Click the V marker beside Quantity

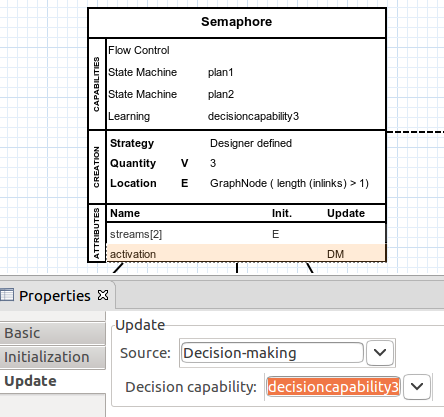click(x=185, y=163)
